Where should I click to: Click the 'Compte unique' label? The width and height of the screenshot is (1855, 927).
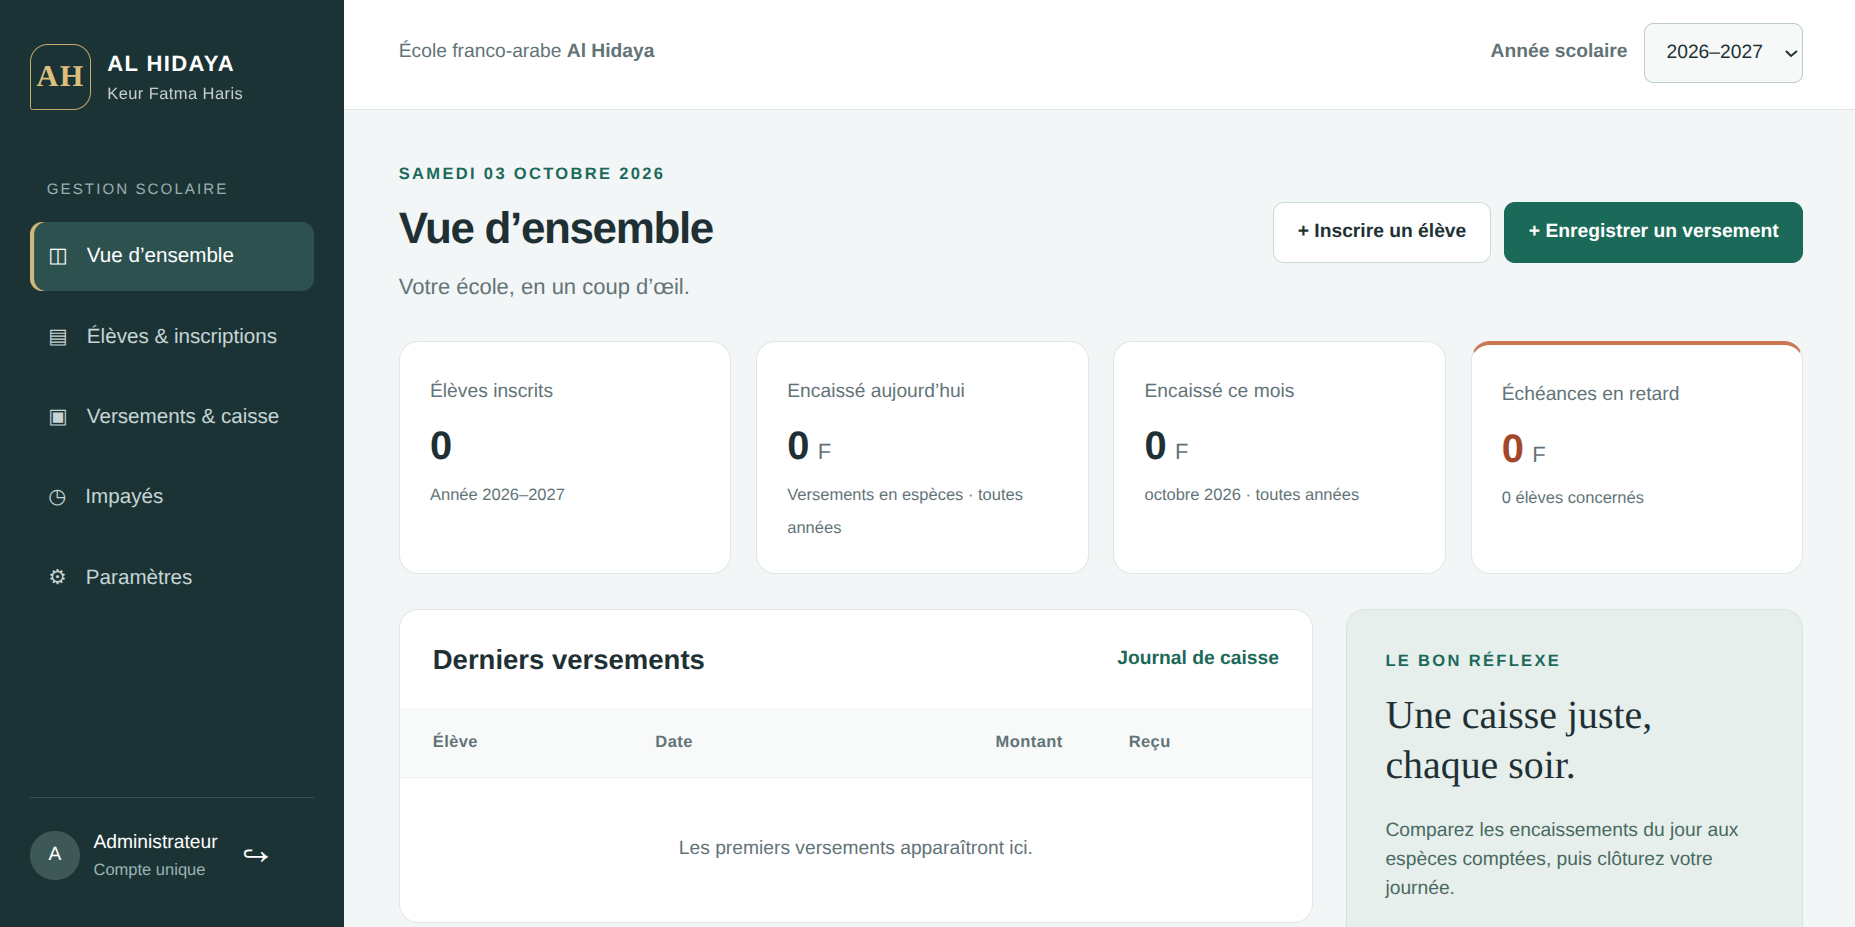point(149,870)
